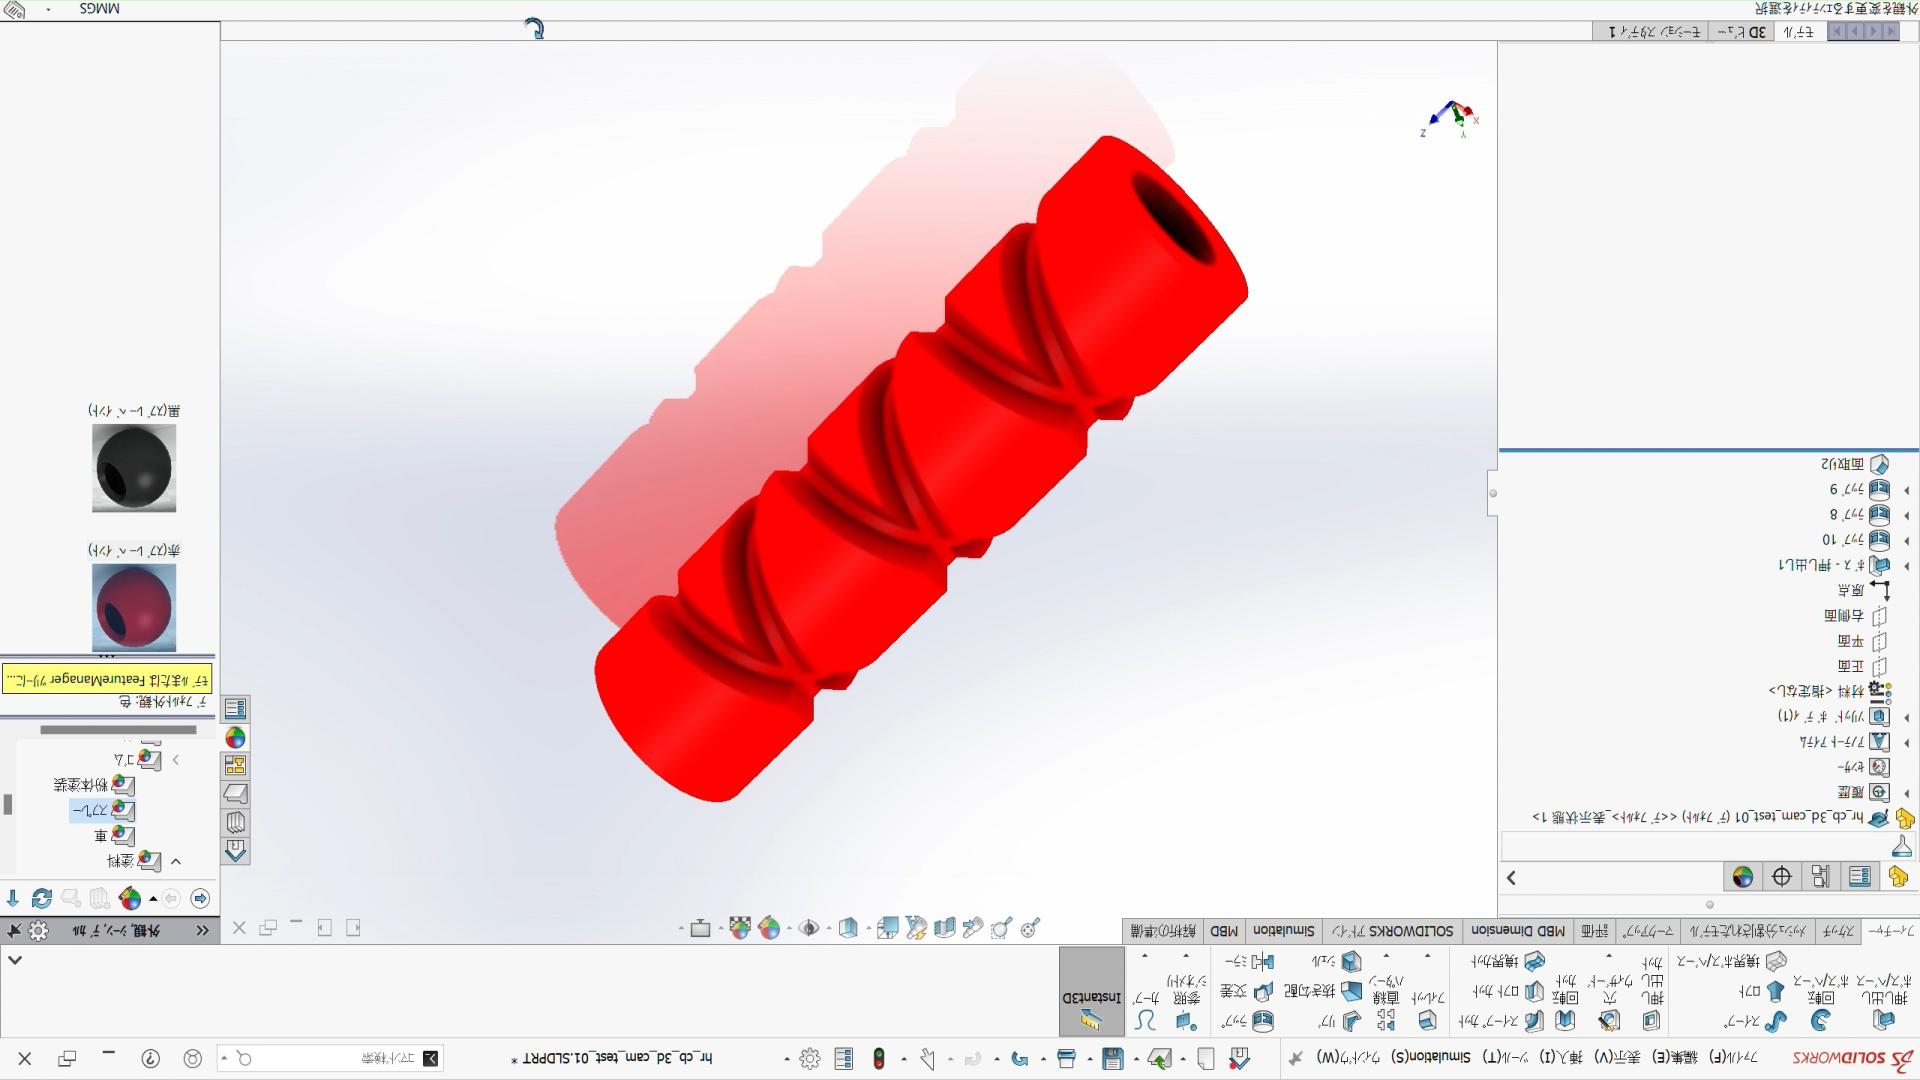Select the 押し出しボス/ベース extrude tool
The width and height of the screenshot is (1920, 1080).
pyautogui.click(x=1884, y=998)
